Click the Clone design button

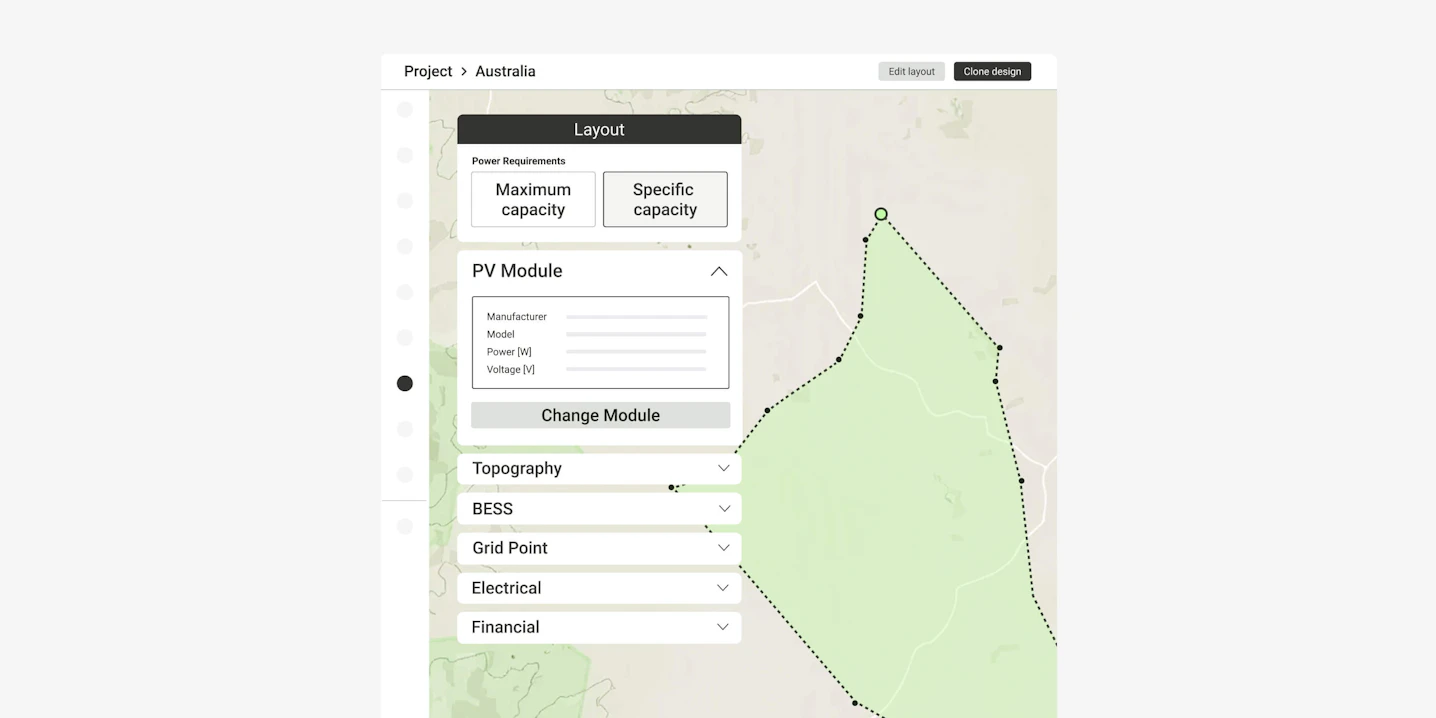(992, 71)
